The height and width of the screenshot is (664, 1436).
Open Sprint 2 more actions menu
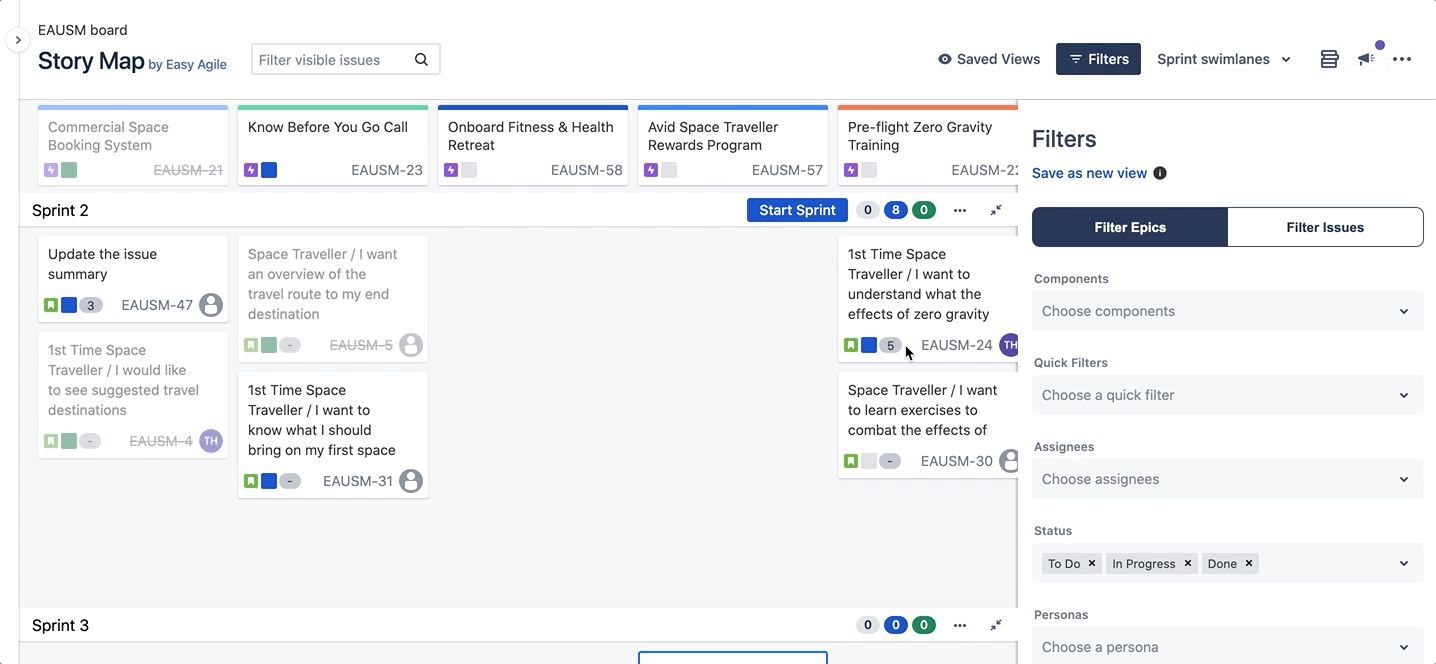pyautogui.click(x=960, y=210)
